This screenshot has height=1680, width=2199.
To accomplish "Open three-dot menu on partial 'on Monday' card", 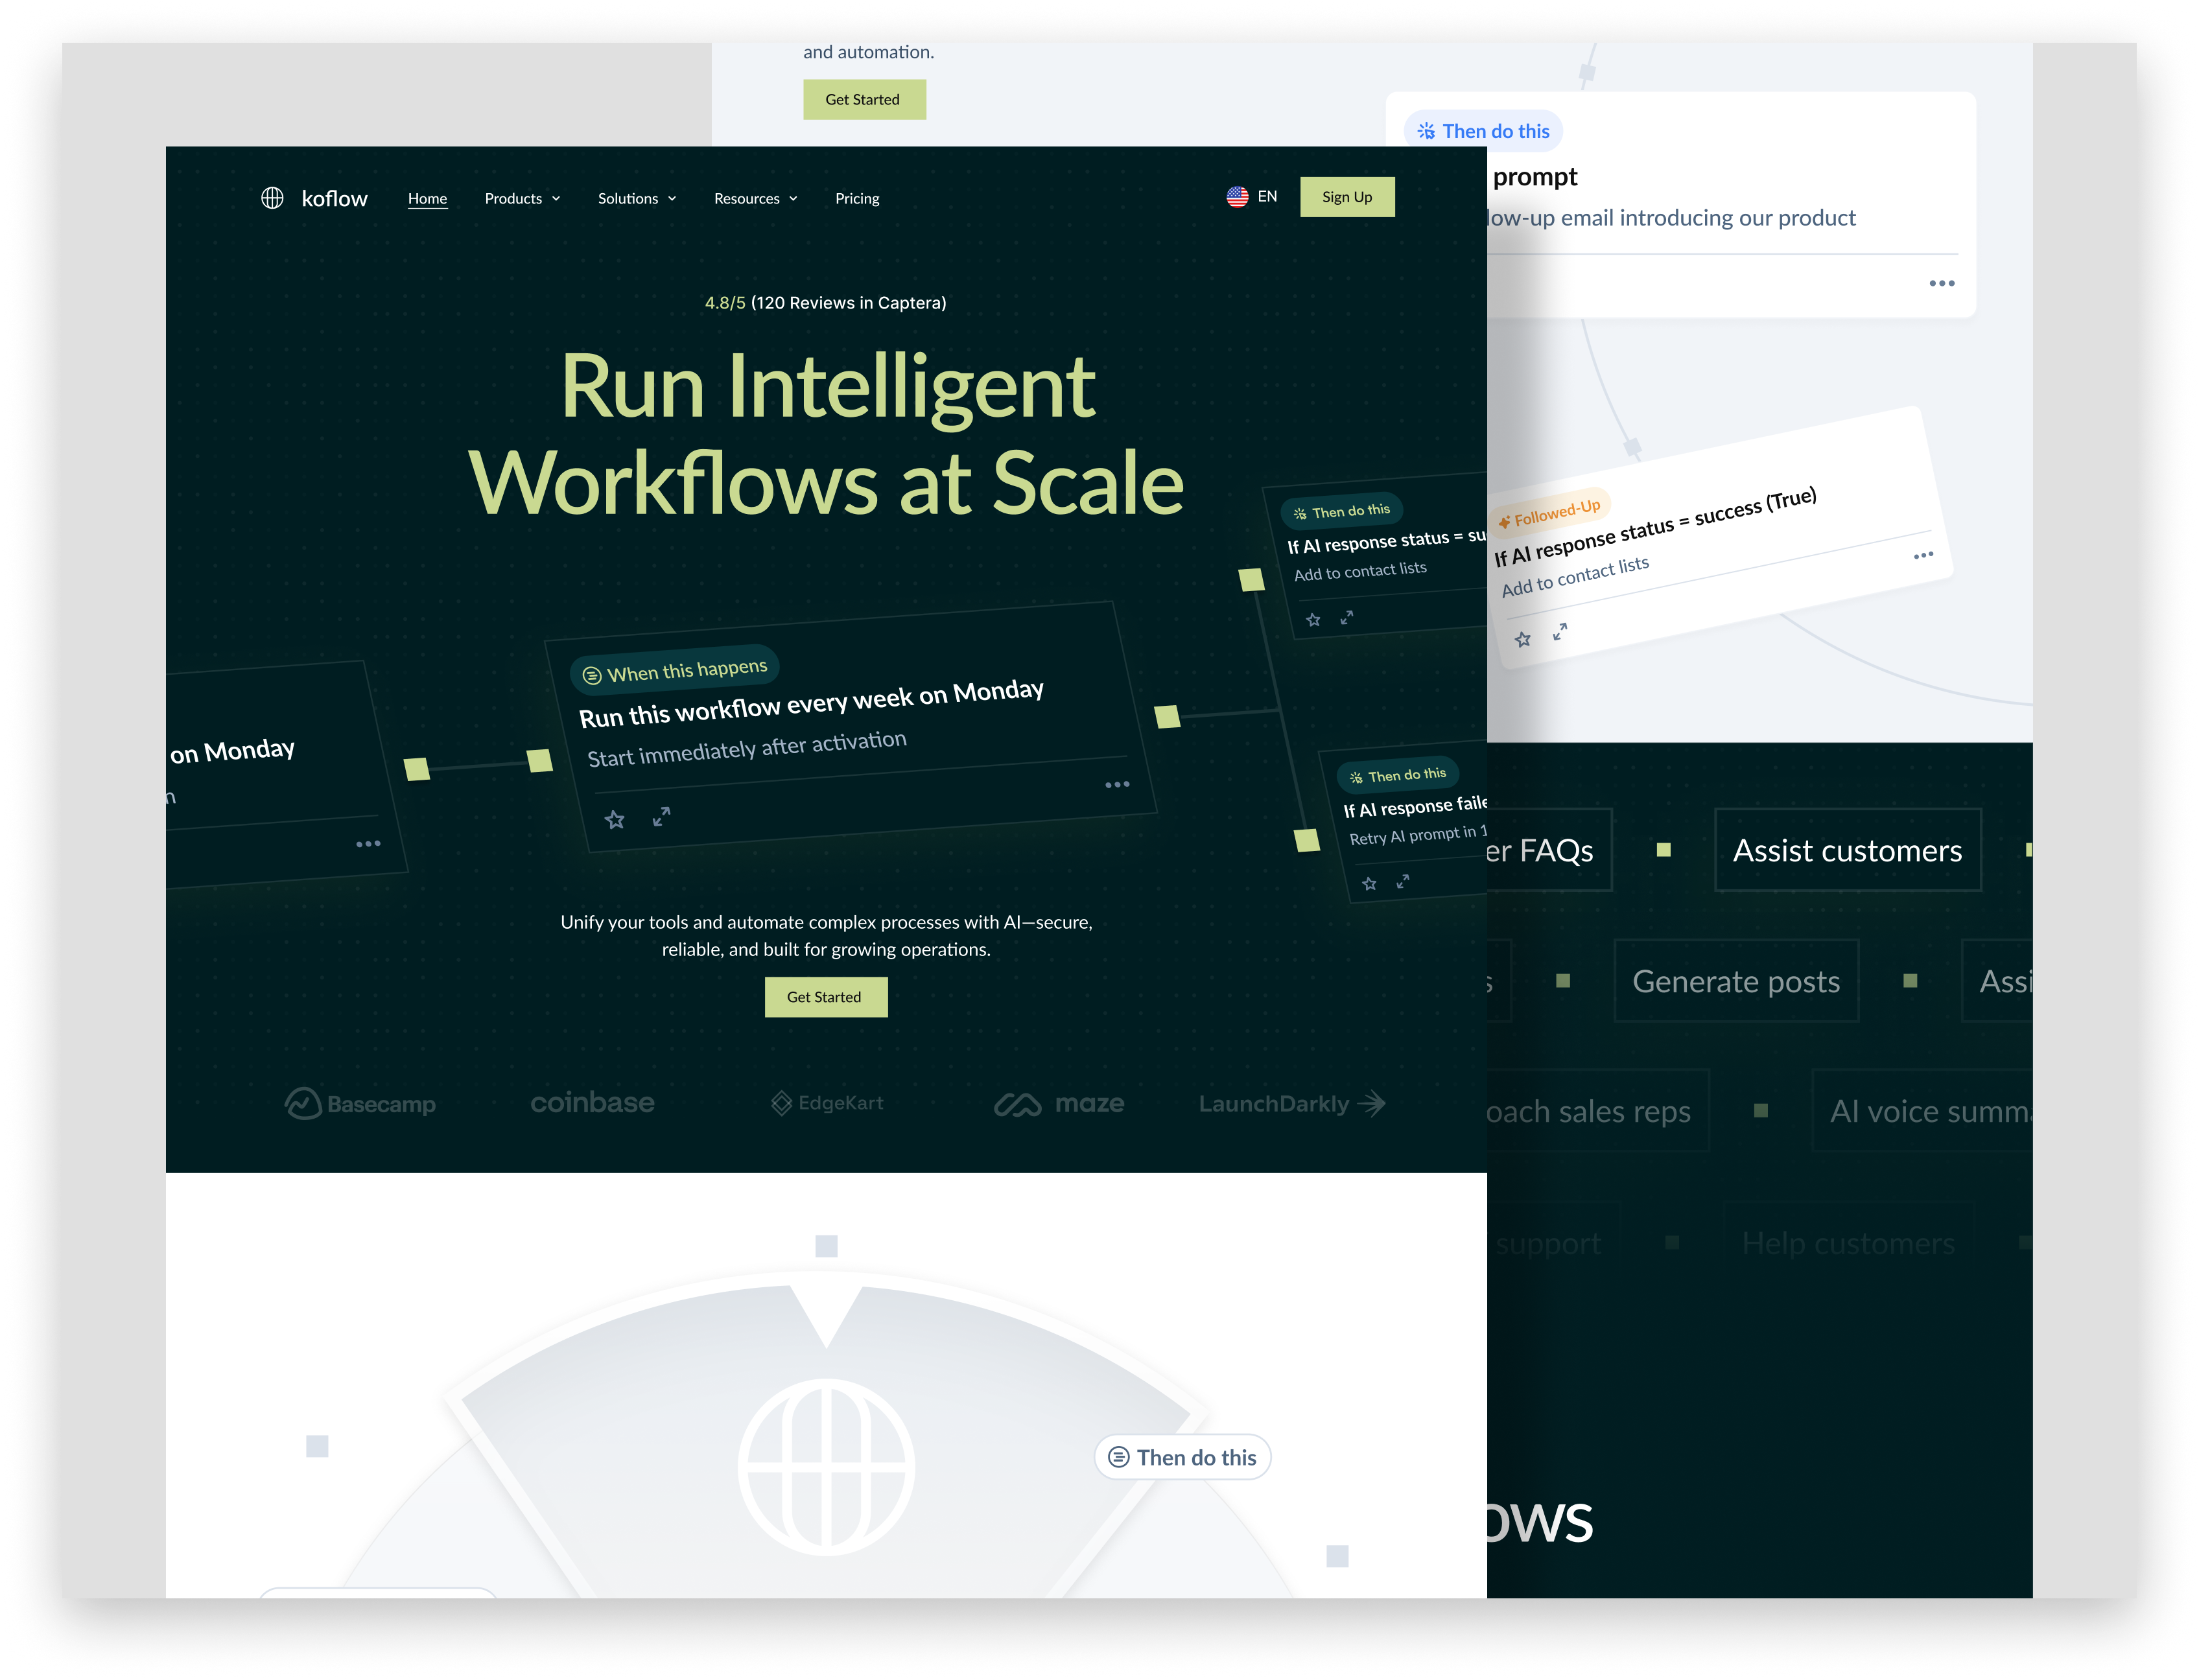I will [x=368, y=844].
